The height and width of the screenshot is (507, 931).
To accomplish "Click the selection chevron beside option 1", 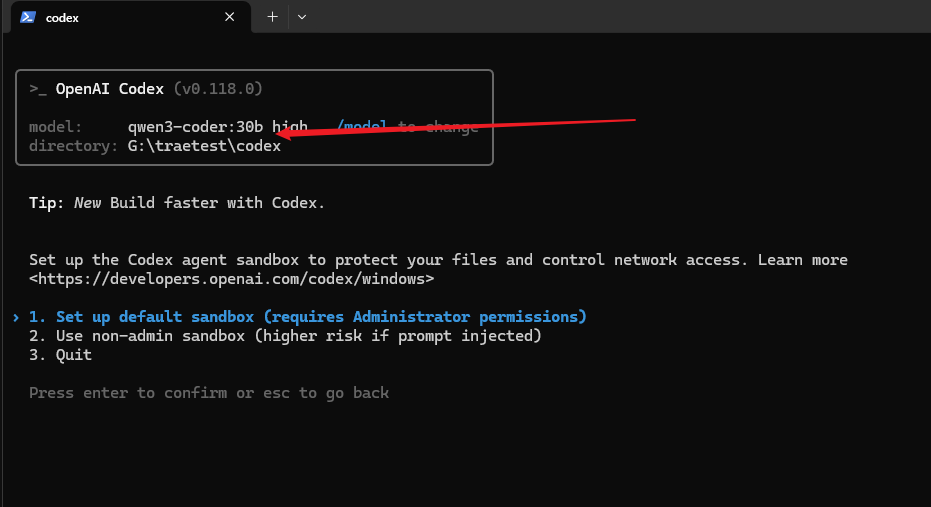I will [16, 318].
